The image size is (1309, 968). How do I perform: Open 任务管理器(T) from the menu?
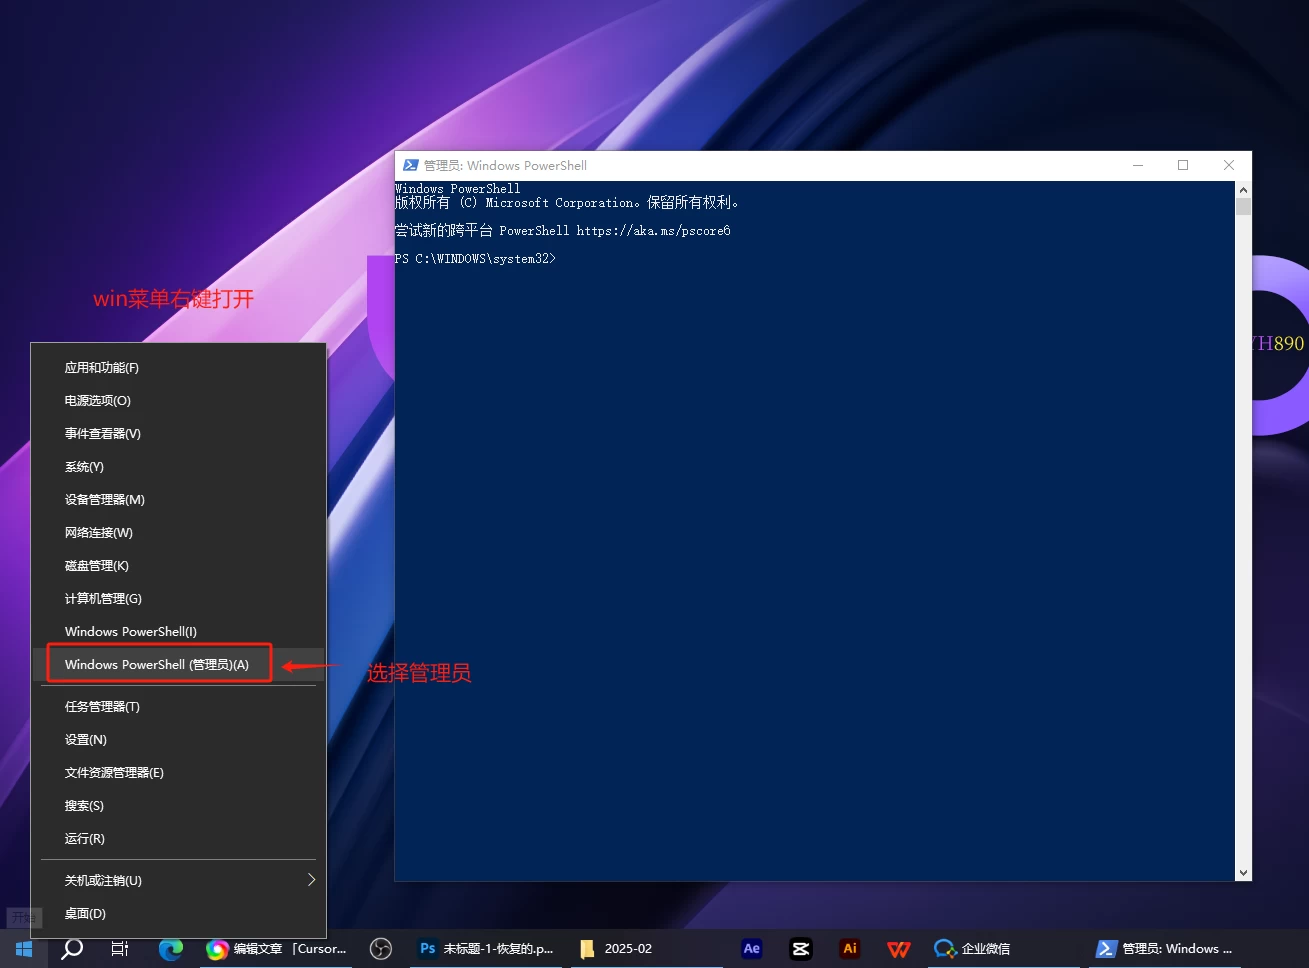(x=102, y=707)
